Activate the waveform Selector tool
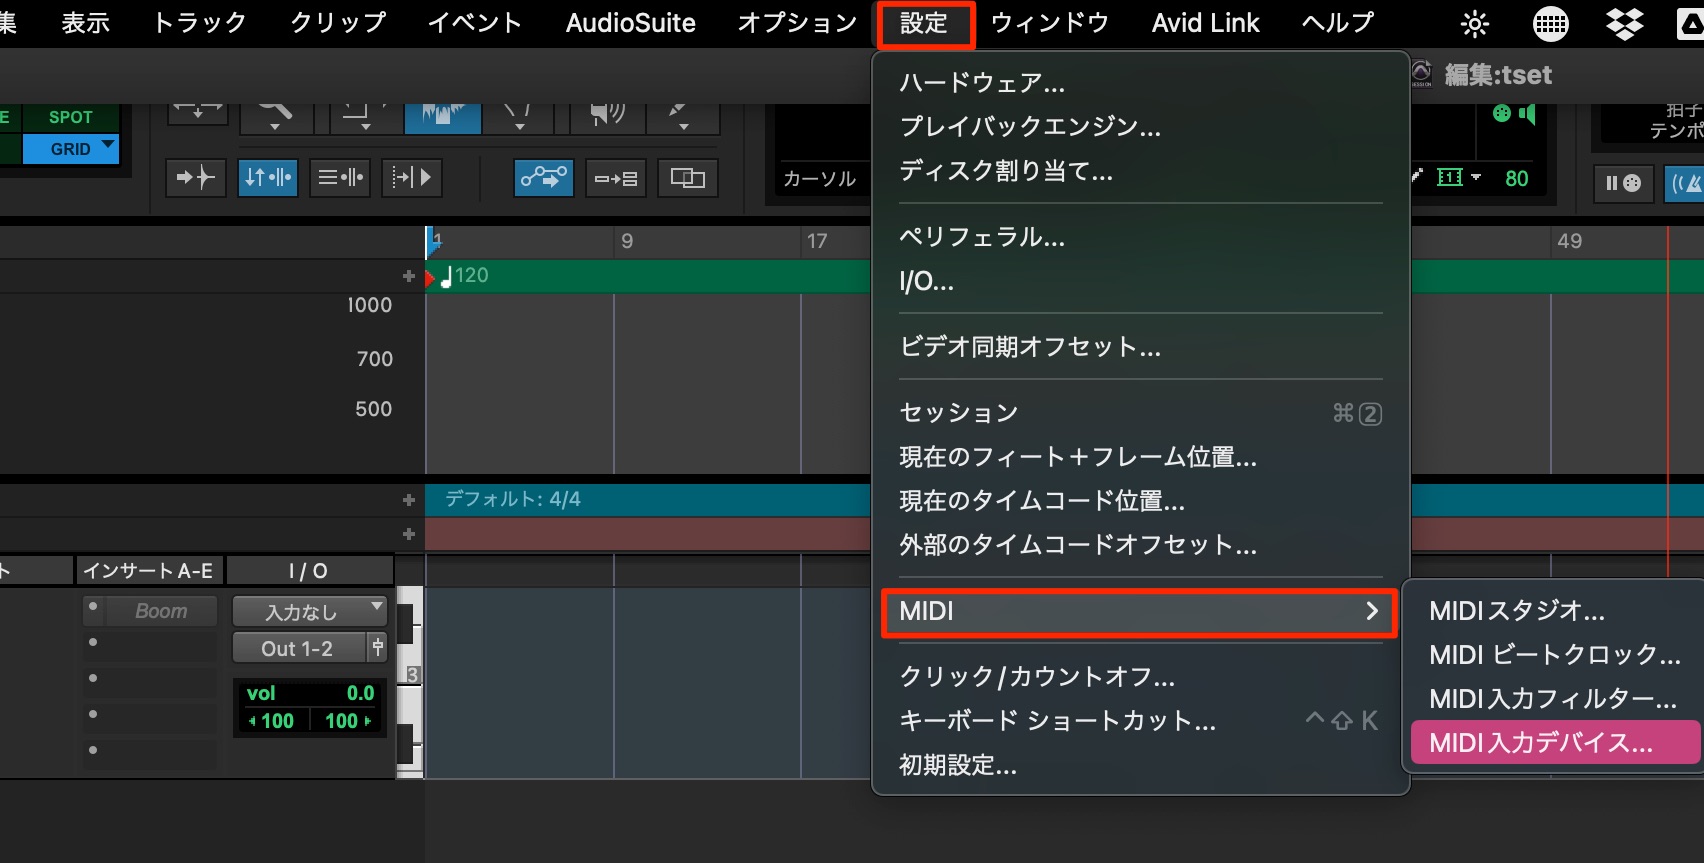 [443, 116]
